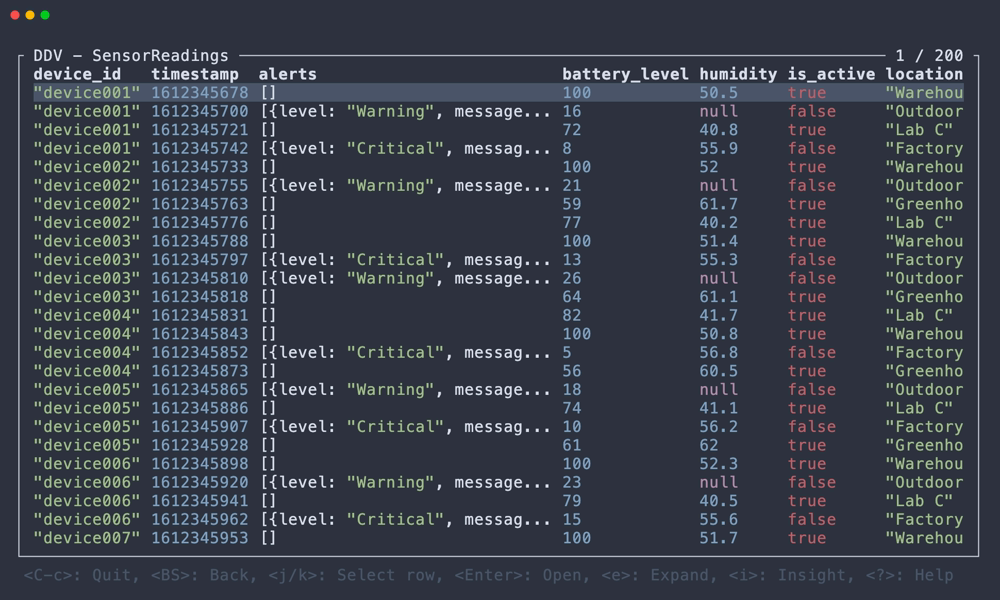The height and width of the screenshot is (600, 1000).
Task: Click the green zoom window button
Action: [x=45, y=15]
